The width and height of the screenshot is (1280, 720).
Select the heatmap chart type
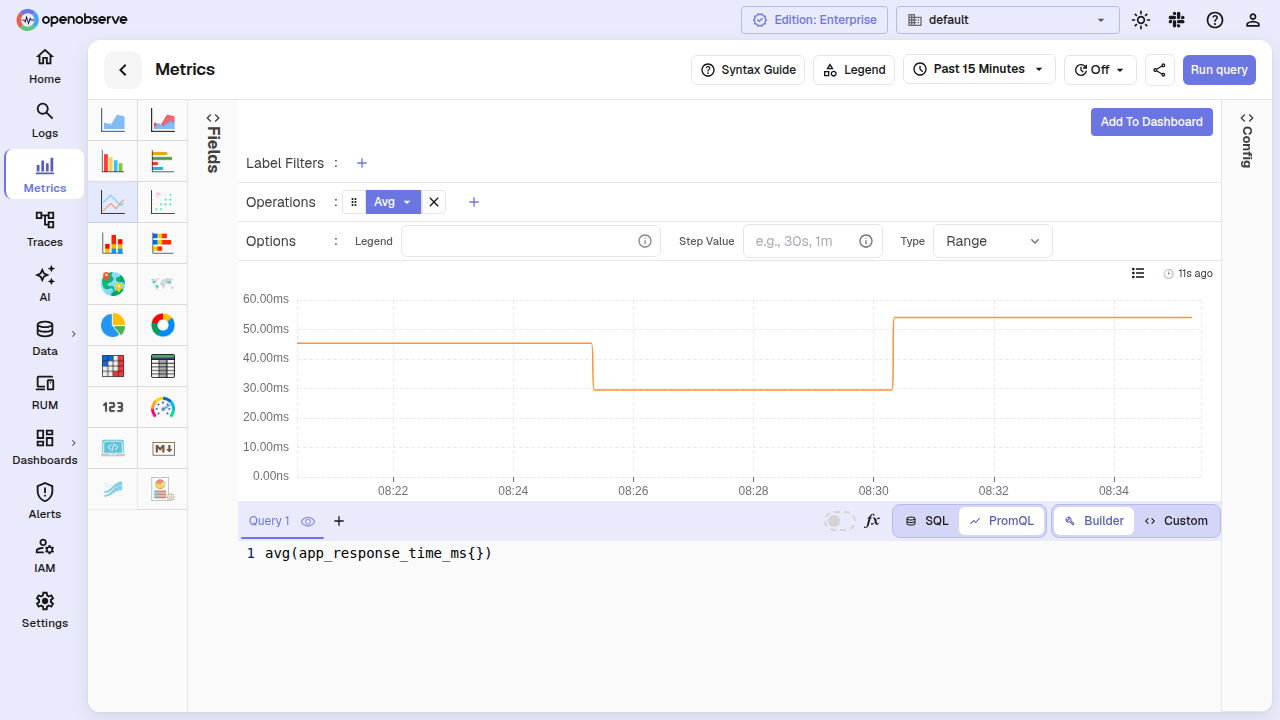113,366
